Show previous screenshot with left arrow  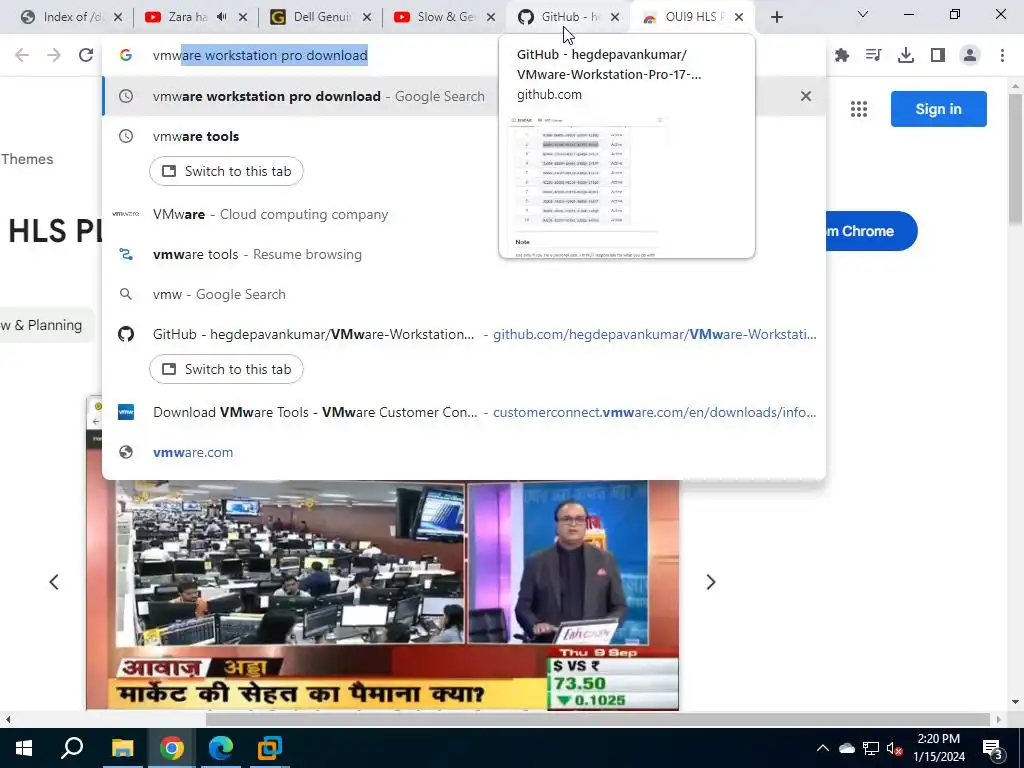tap(54, 582)
